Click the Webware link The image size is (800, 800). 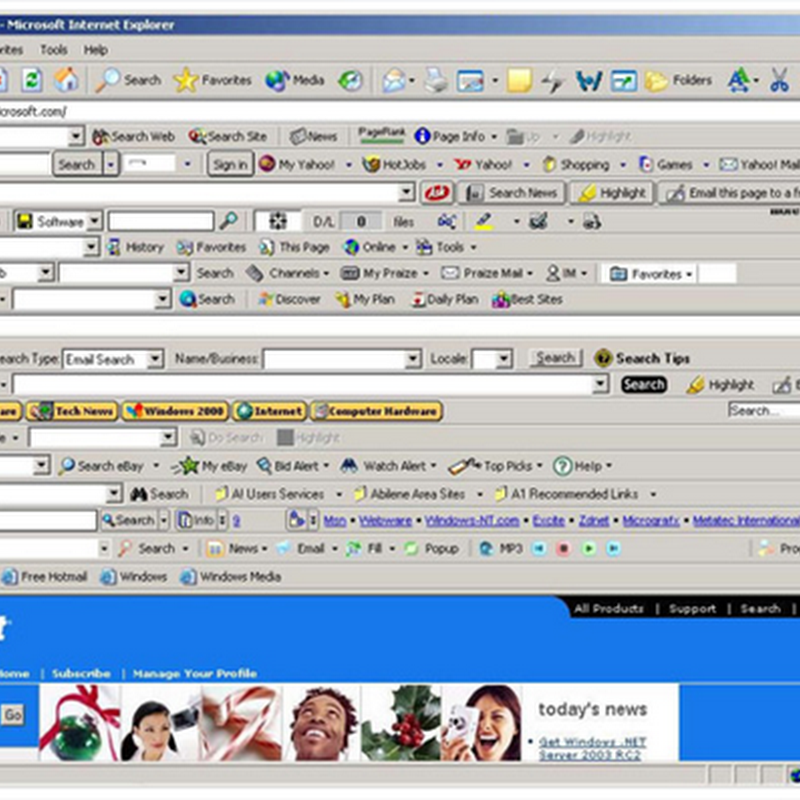[x=385, y=520]
